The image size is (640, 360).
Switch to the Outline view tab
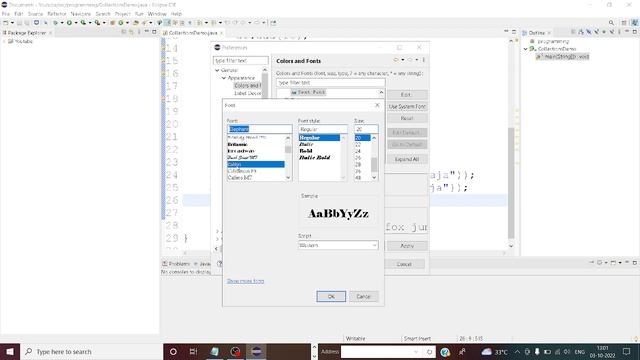pyautogui.click(x=536, y=33)
